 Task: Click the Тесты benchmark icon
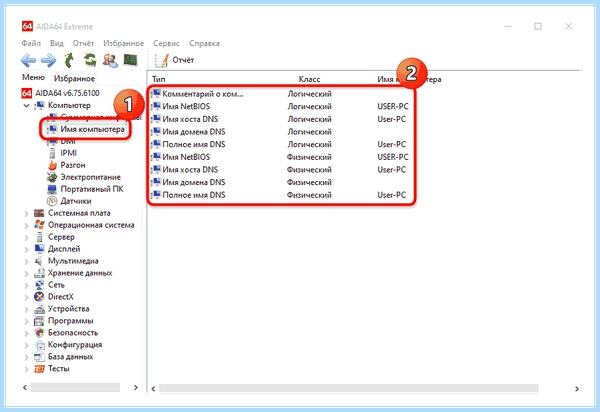coord(39,368)
